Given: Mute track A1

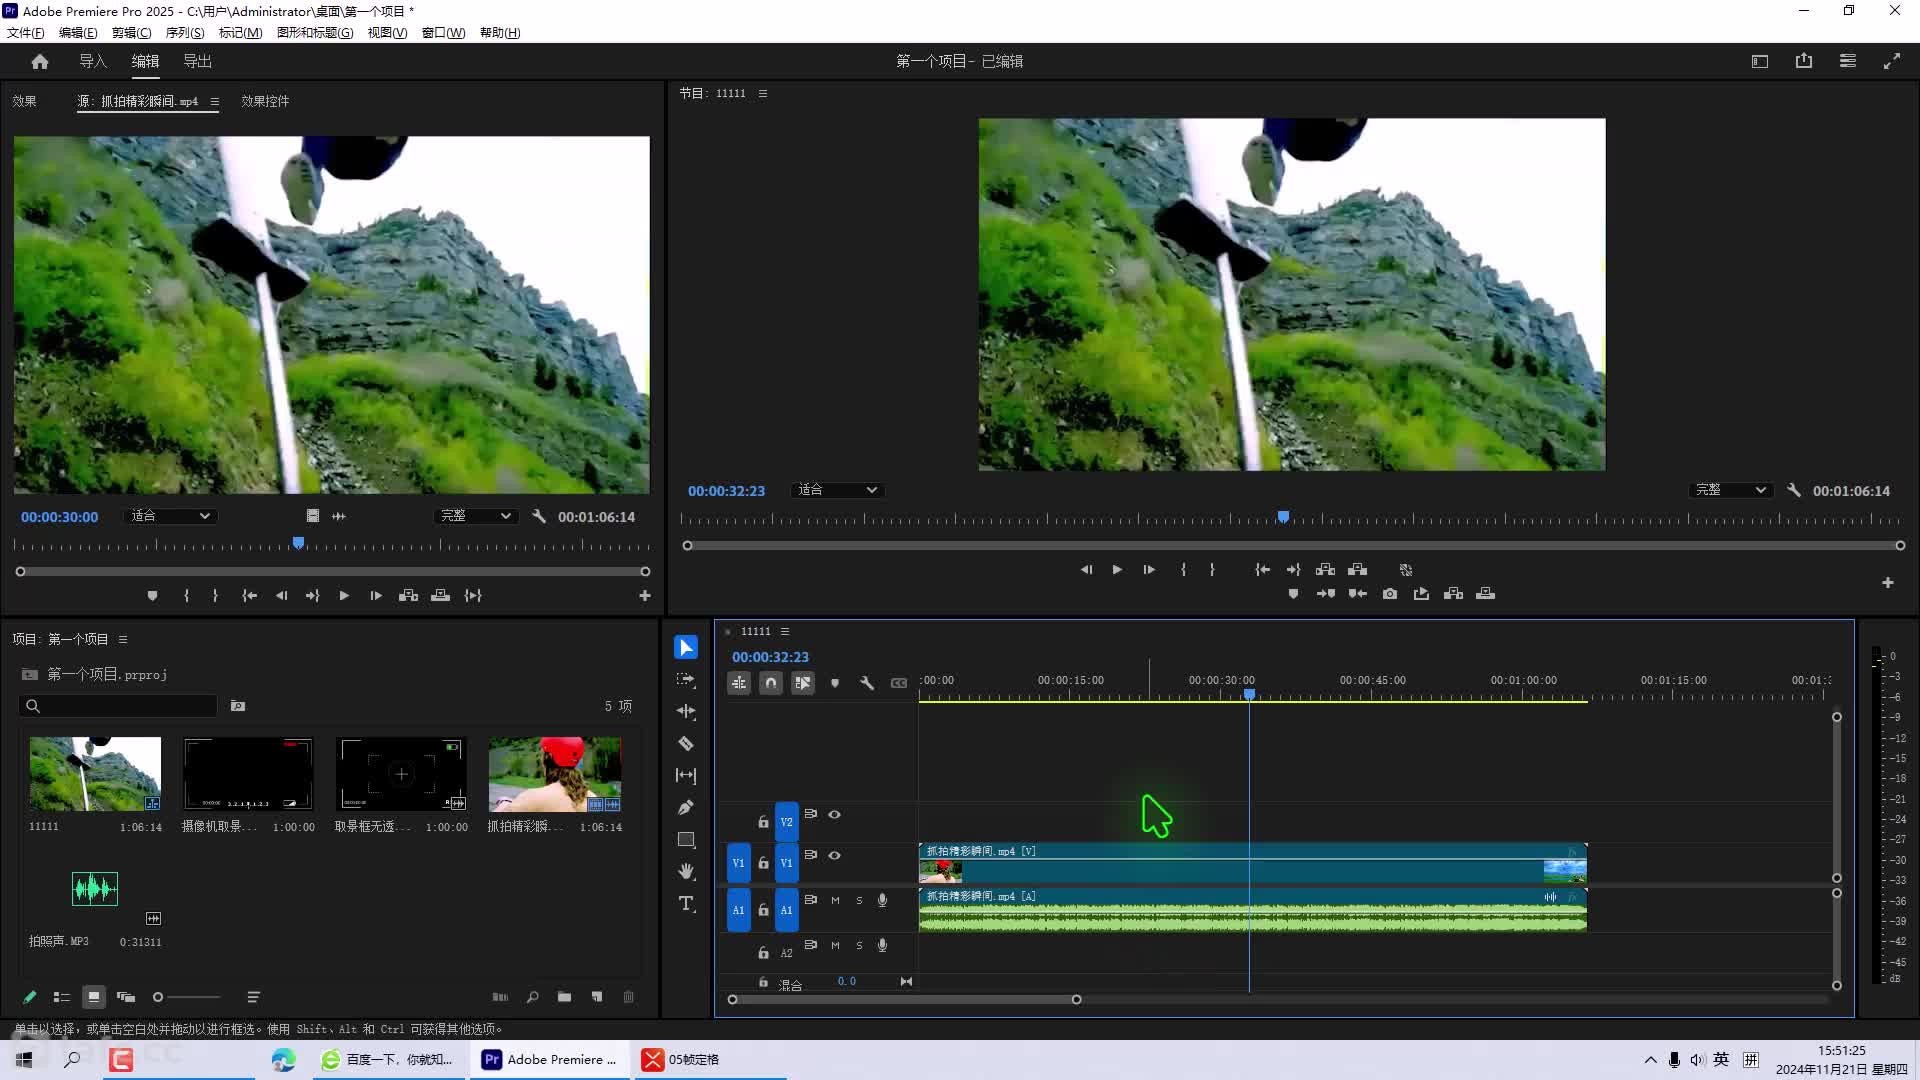Looking at the screenshot, I should coord(835,901).
